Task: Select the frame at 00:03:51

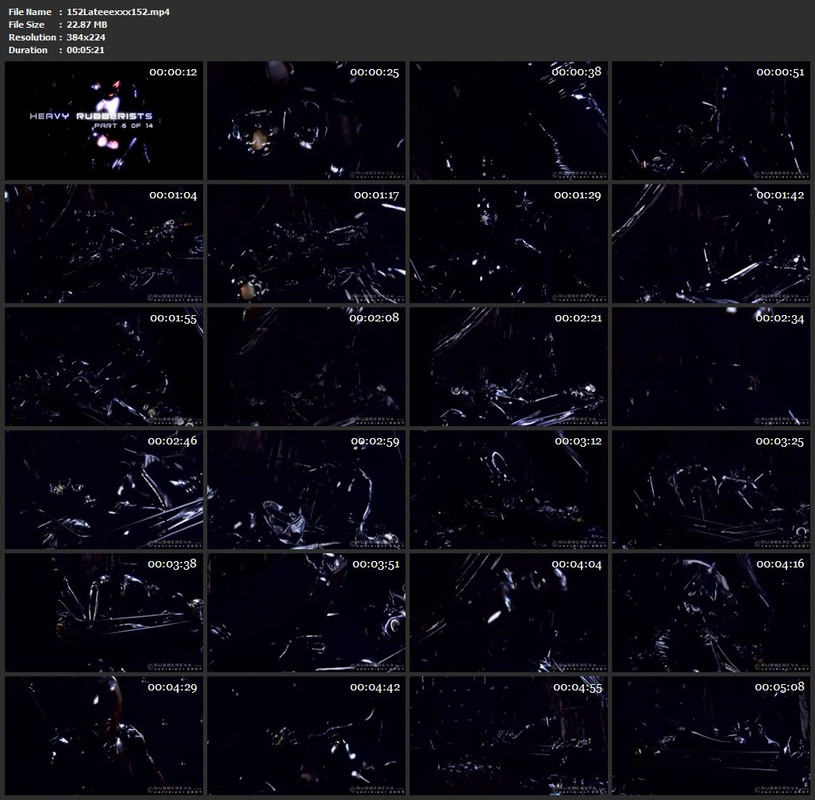Action: point(306,612)
